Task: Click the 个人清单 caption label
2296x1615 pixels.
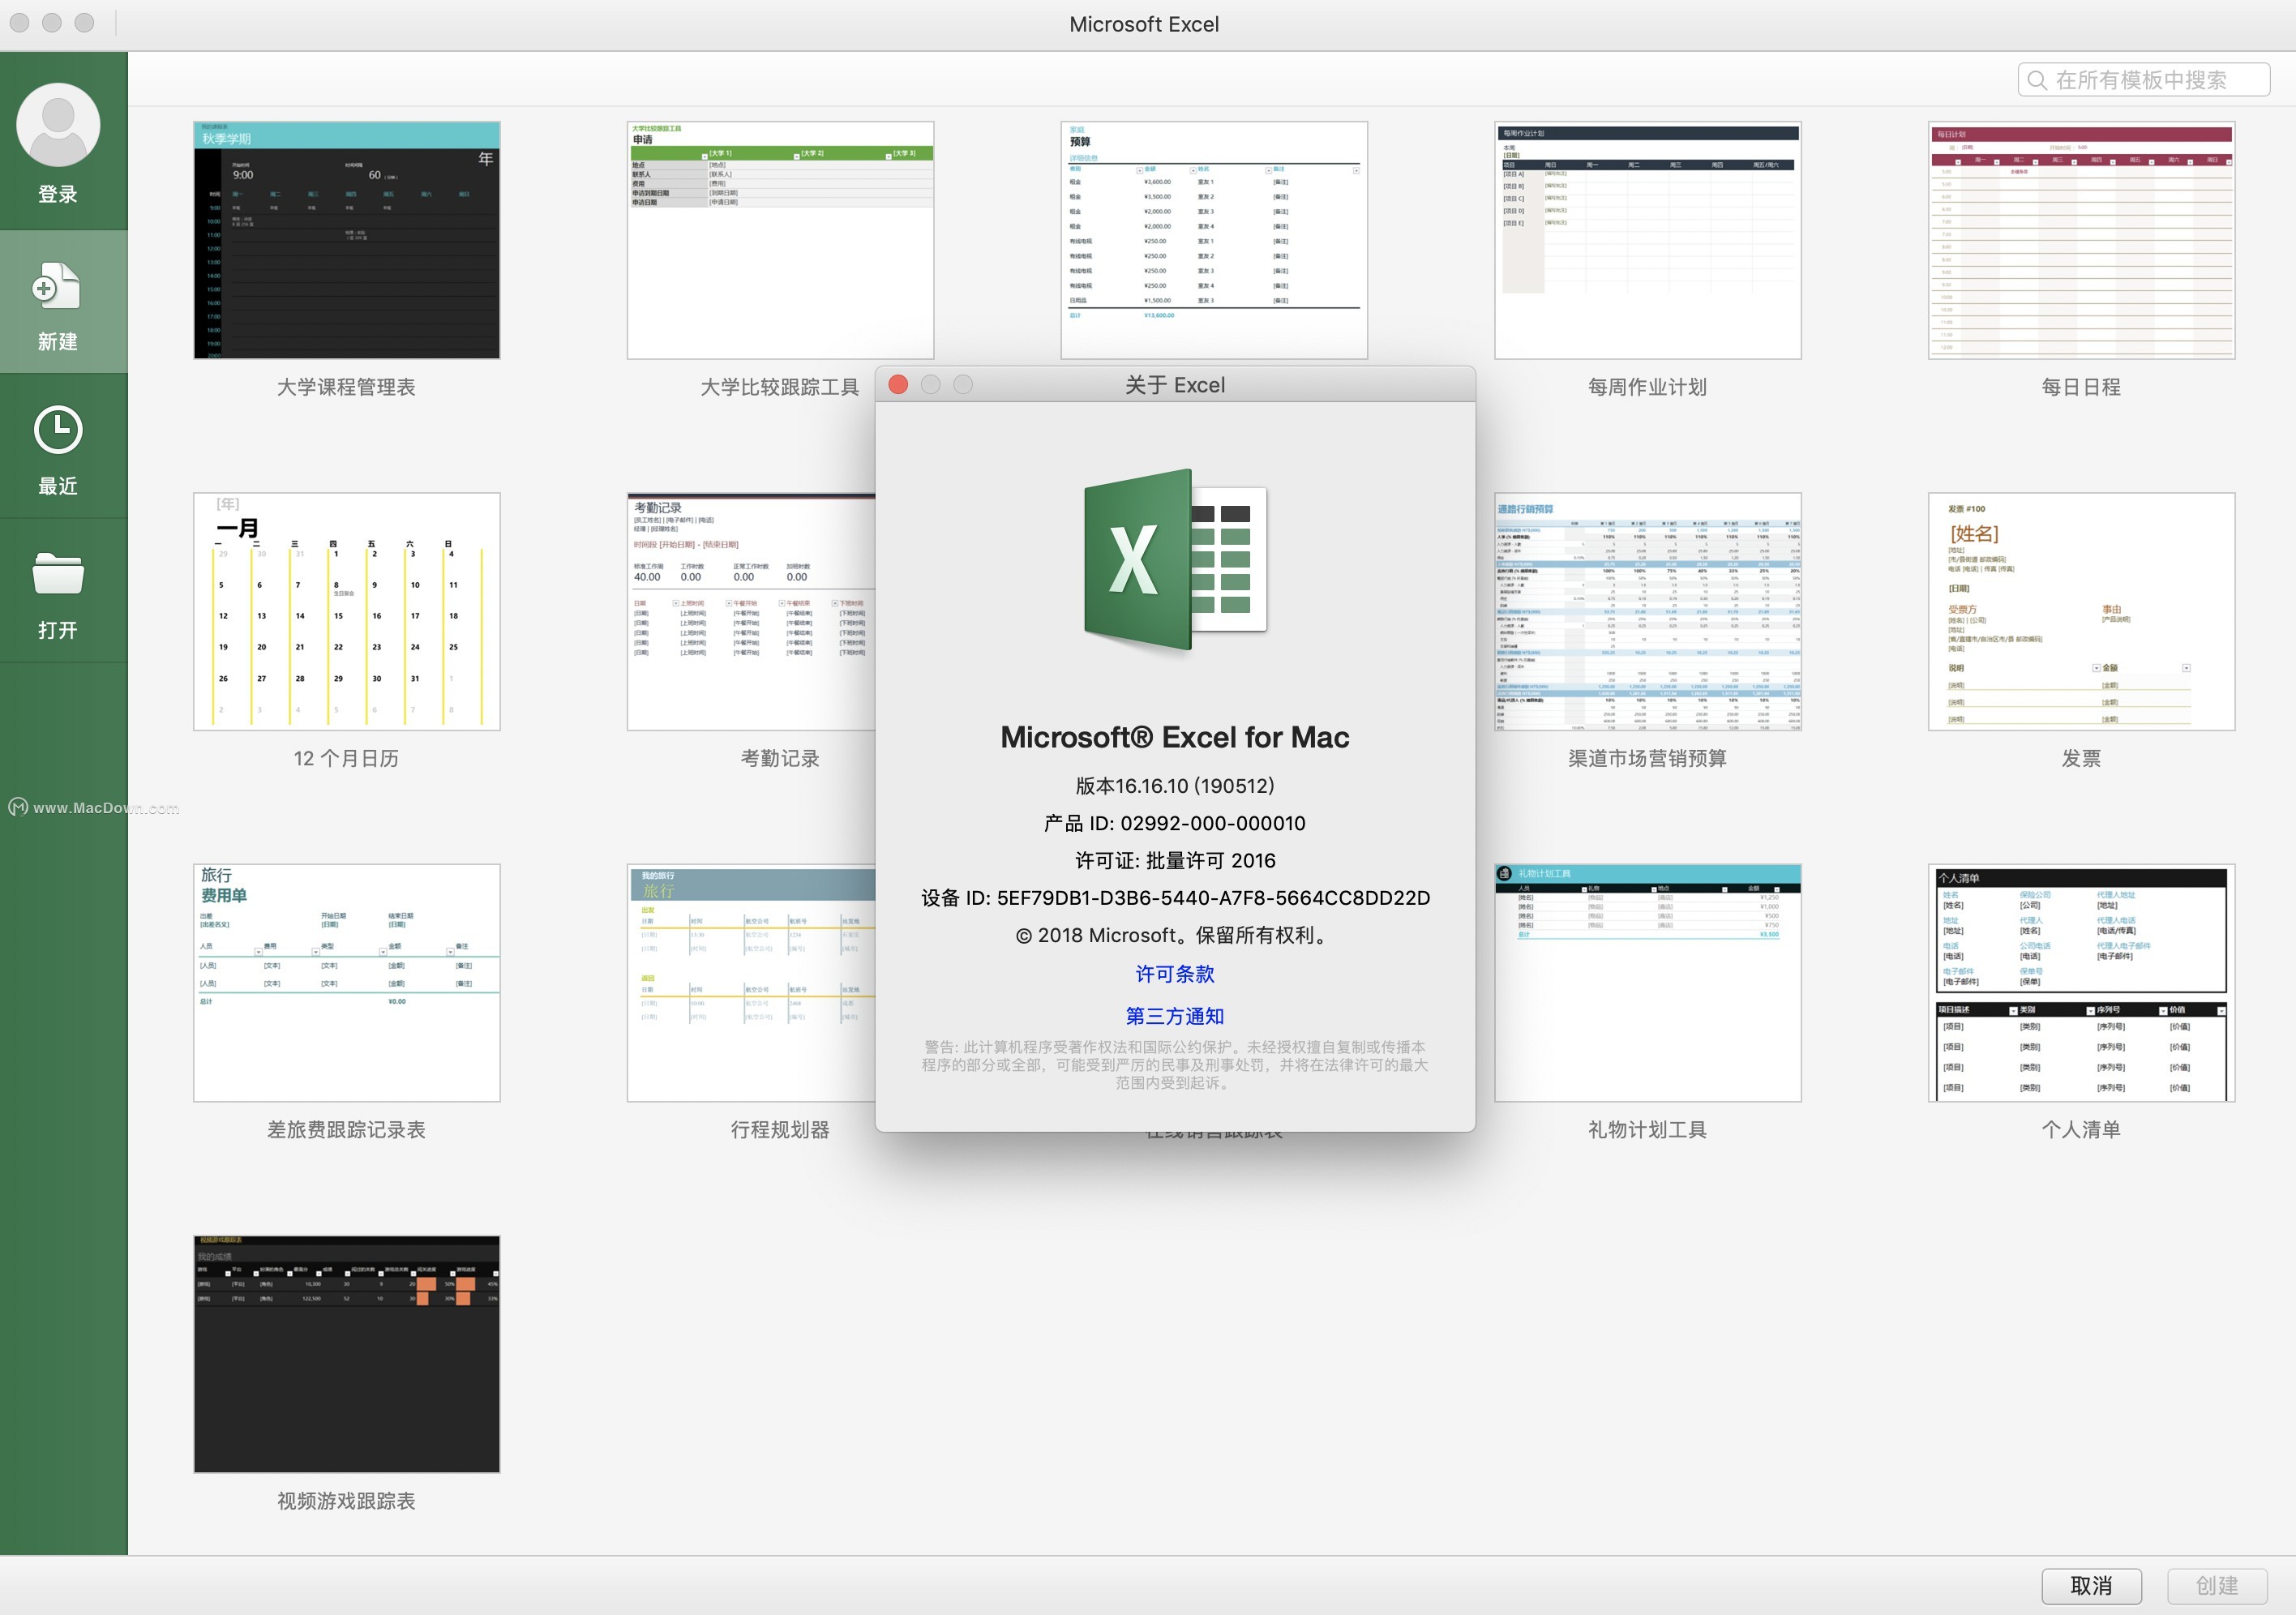Action: [x=2081, y=1130]
